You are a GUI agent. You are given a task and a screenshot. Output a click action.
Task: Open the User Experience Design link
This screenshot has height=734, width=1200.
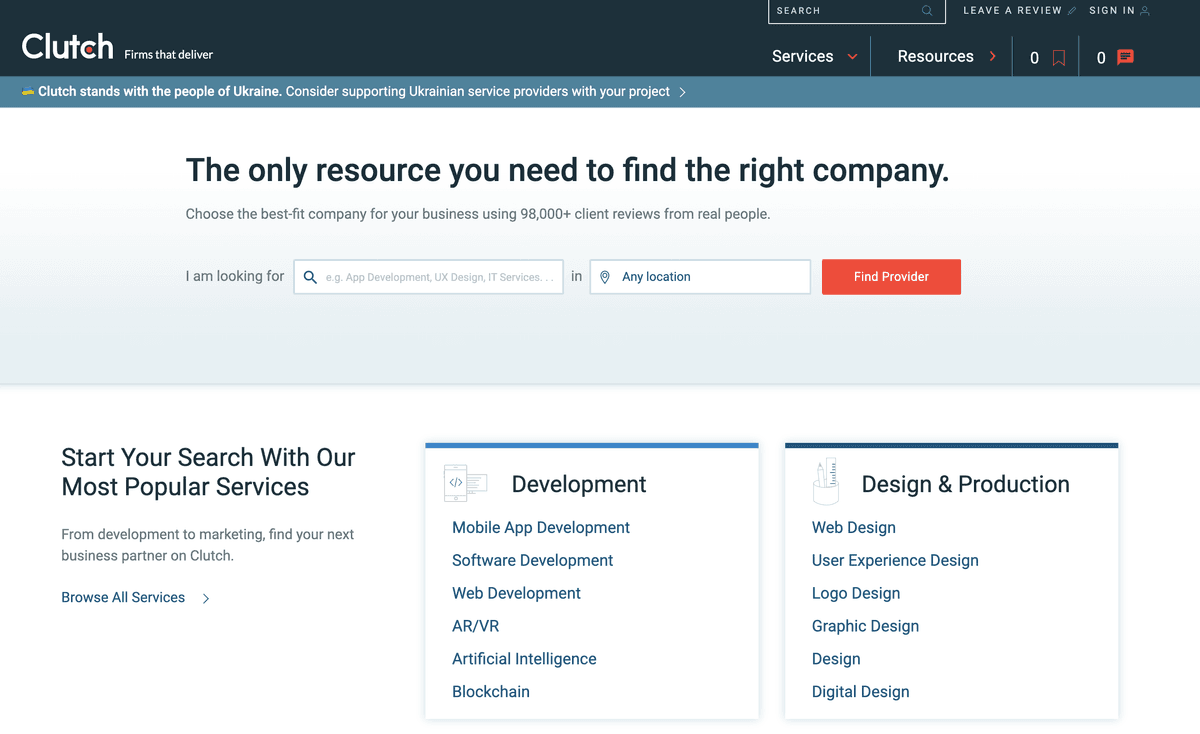(x=895, y=561)
